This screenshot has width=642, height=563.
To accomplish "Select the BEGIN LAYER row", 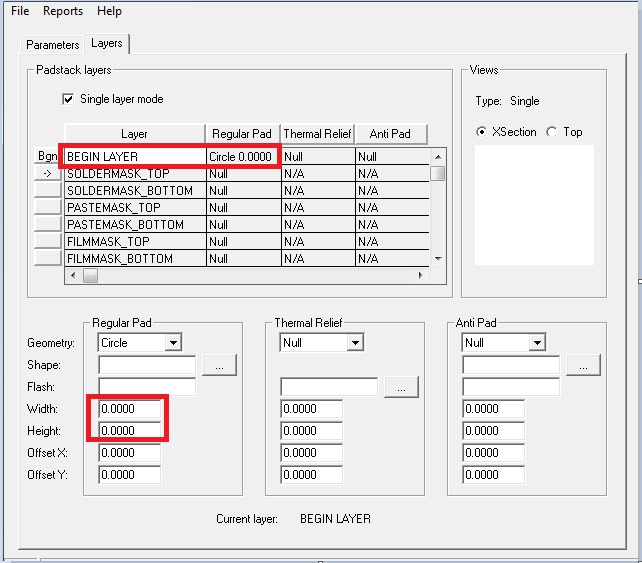I will (x=247, y=156).
